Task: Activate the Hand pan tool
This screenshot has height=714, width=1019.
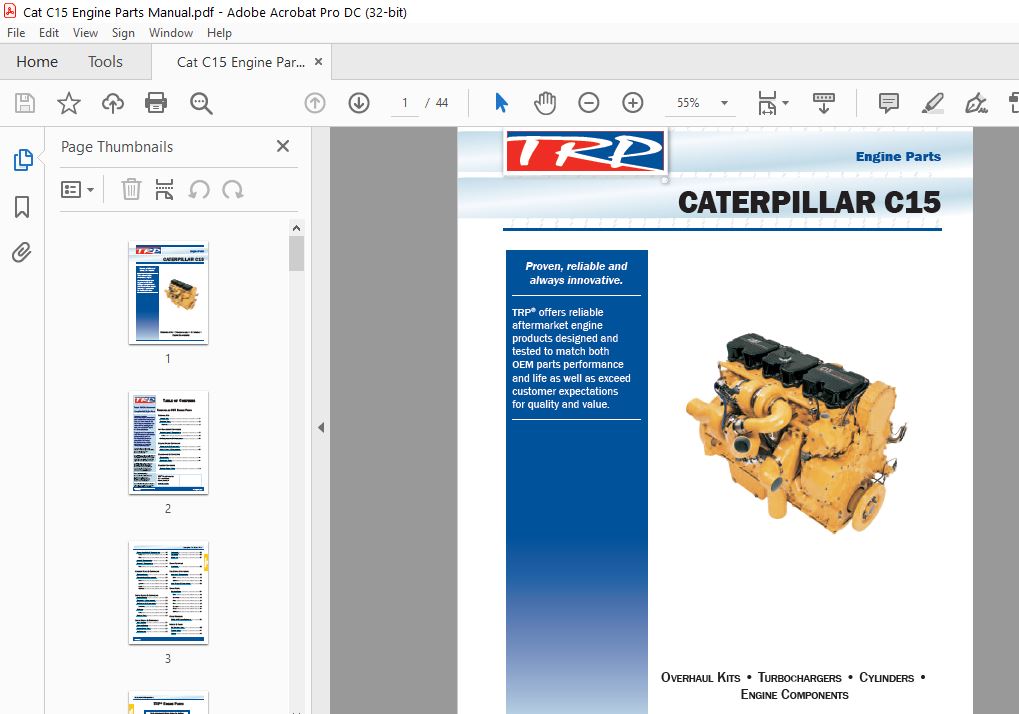Action: tap(545, 103)
